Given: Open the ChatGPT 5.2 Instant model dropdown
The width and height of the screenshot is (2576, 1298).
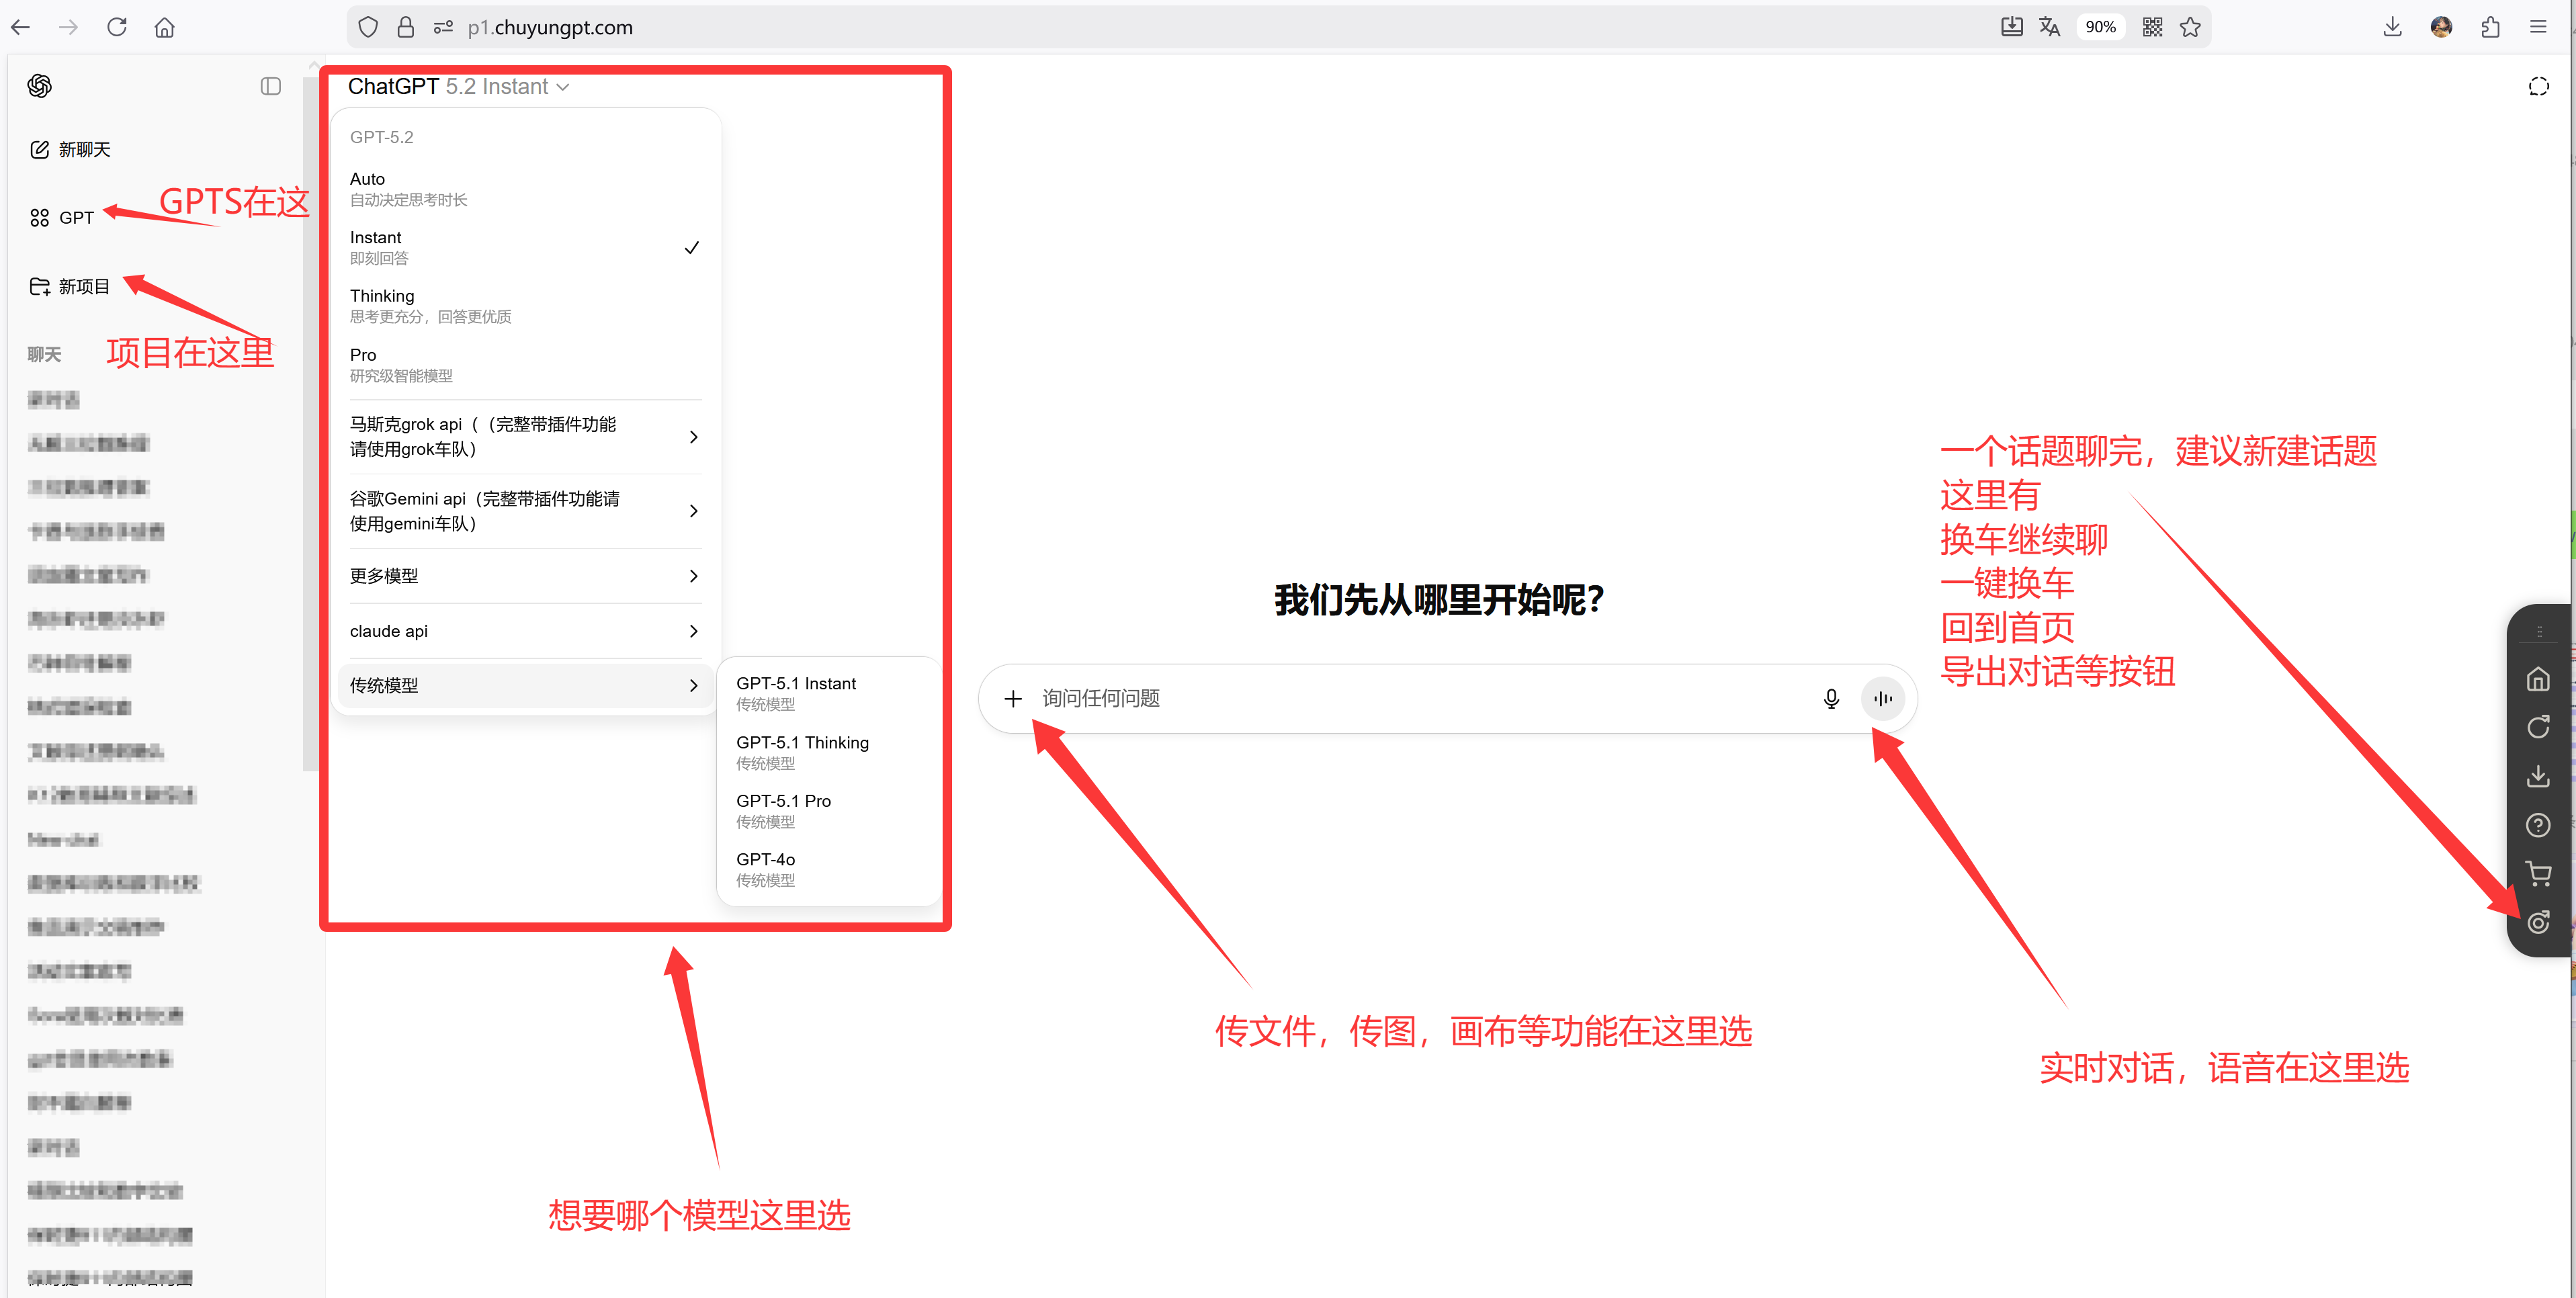Looking at the screenshot, I should 458,86.
